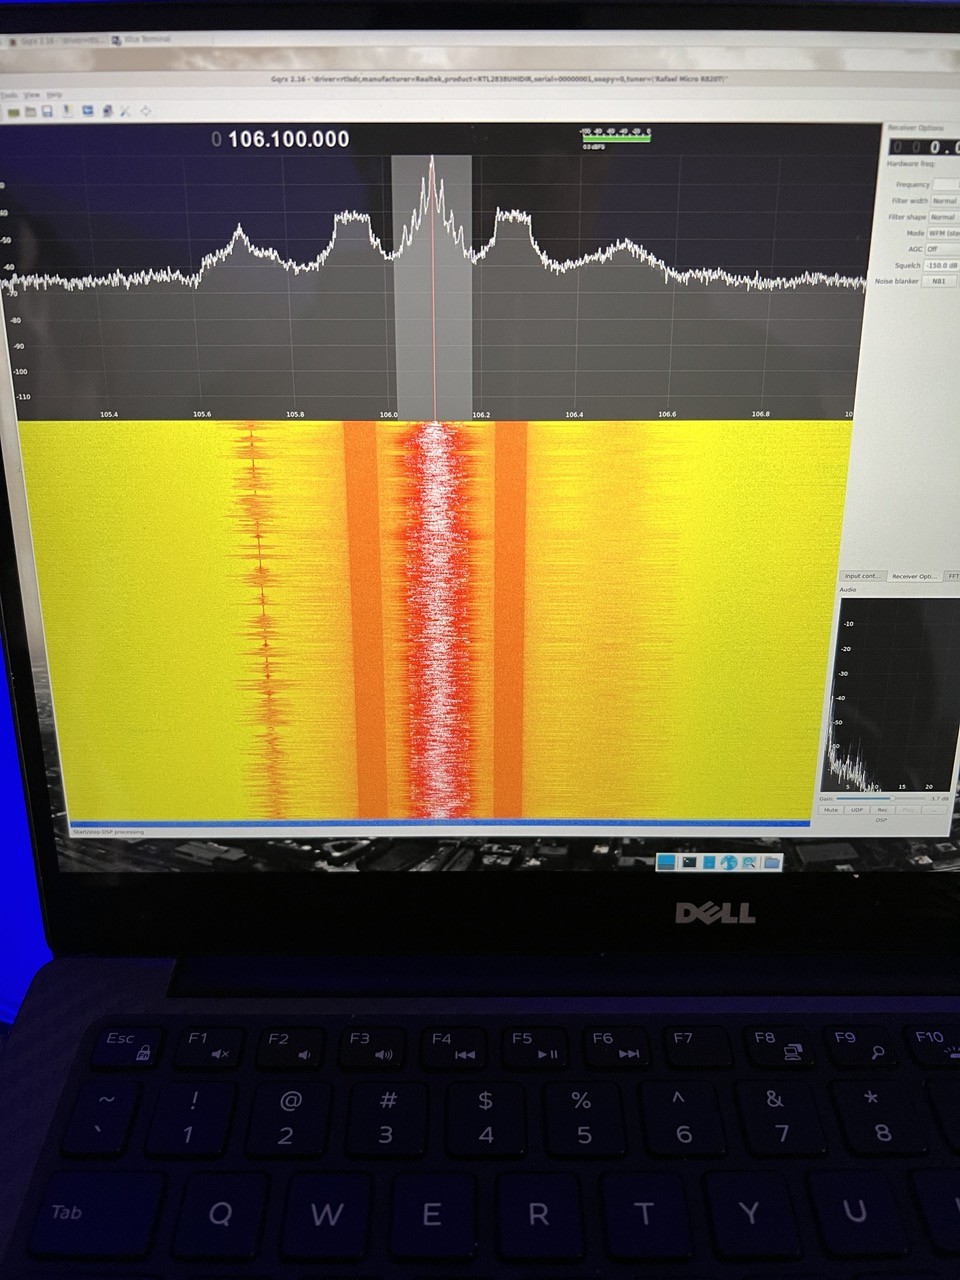Open the file manager dock icon beside terminal
Viewport: 960px width, 1280px height.
[709, 862]
